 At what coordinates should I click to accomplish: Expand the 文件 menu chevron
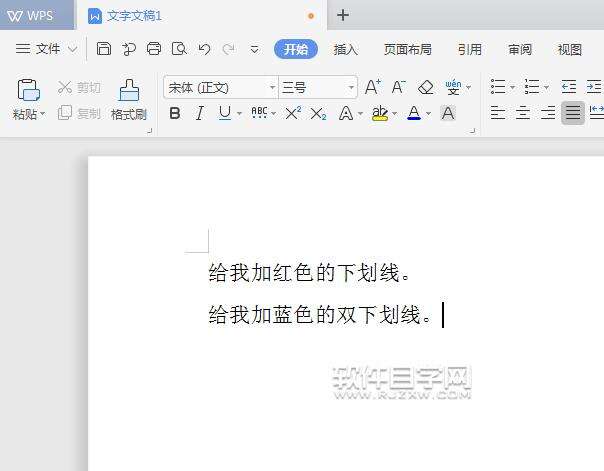(72, 49)
